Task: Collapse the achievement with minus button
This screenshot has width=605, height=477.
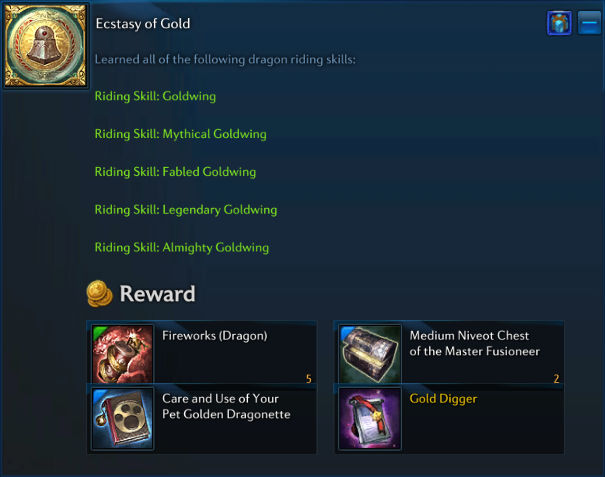Action: coord(589,23)
